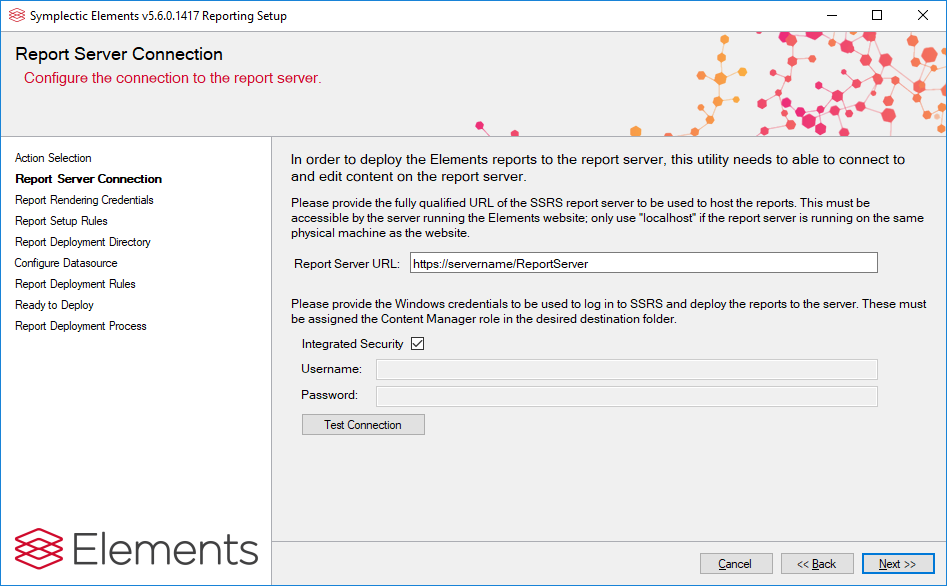The height and width of the screenshot is (586, 947).
Task: Select Report Deployment Process step
Action: point(81,326)
